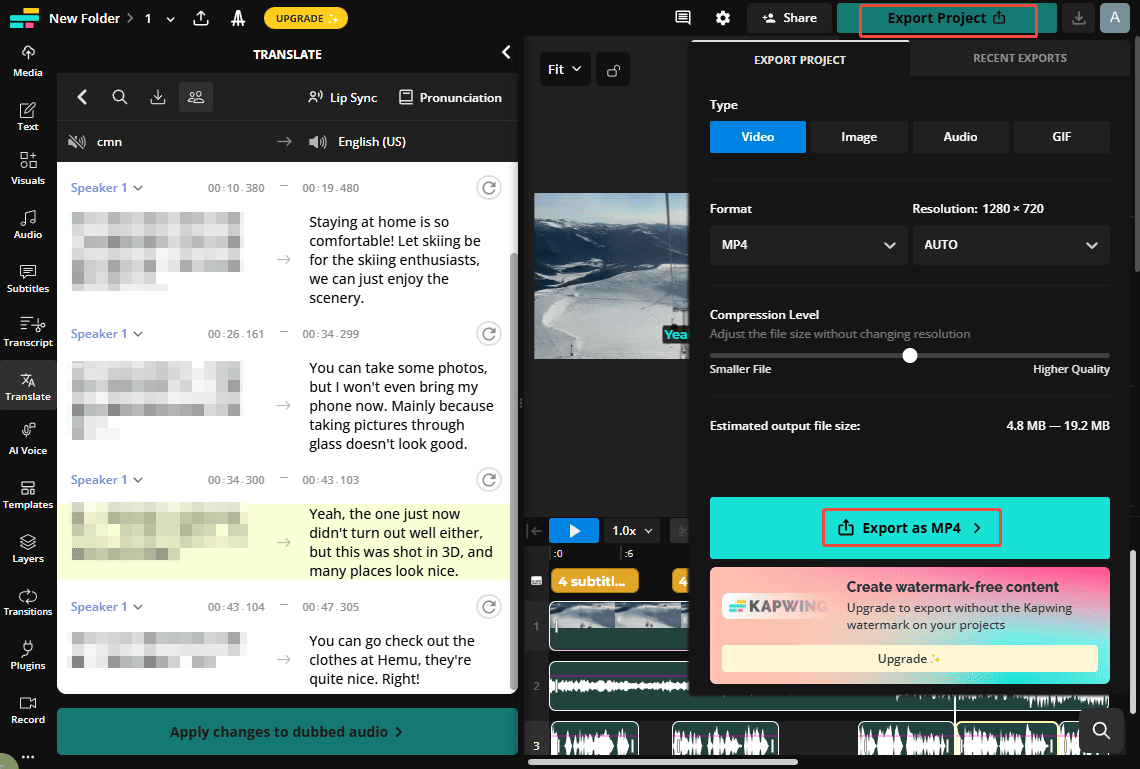Viewport: 1140px width, 769px height.
Task: Open the Fit zoom dropdown
Action: [x=565, y=69]
